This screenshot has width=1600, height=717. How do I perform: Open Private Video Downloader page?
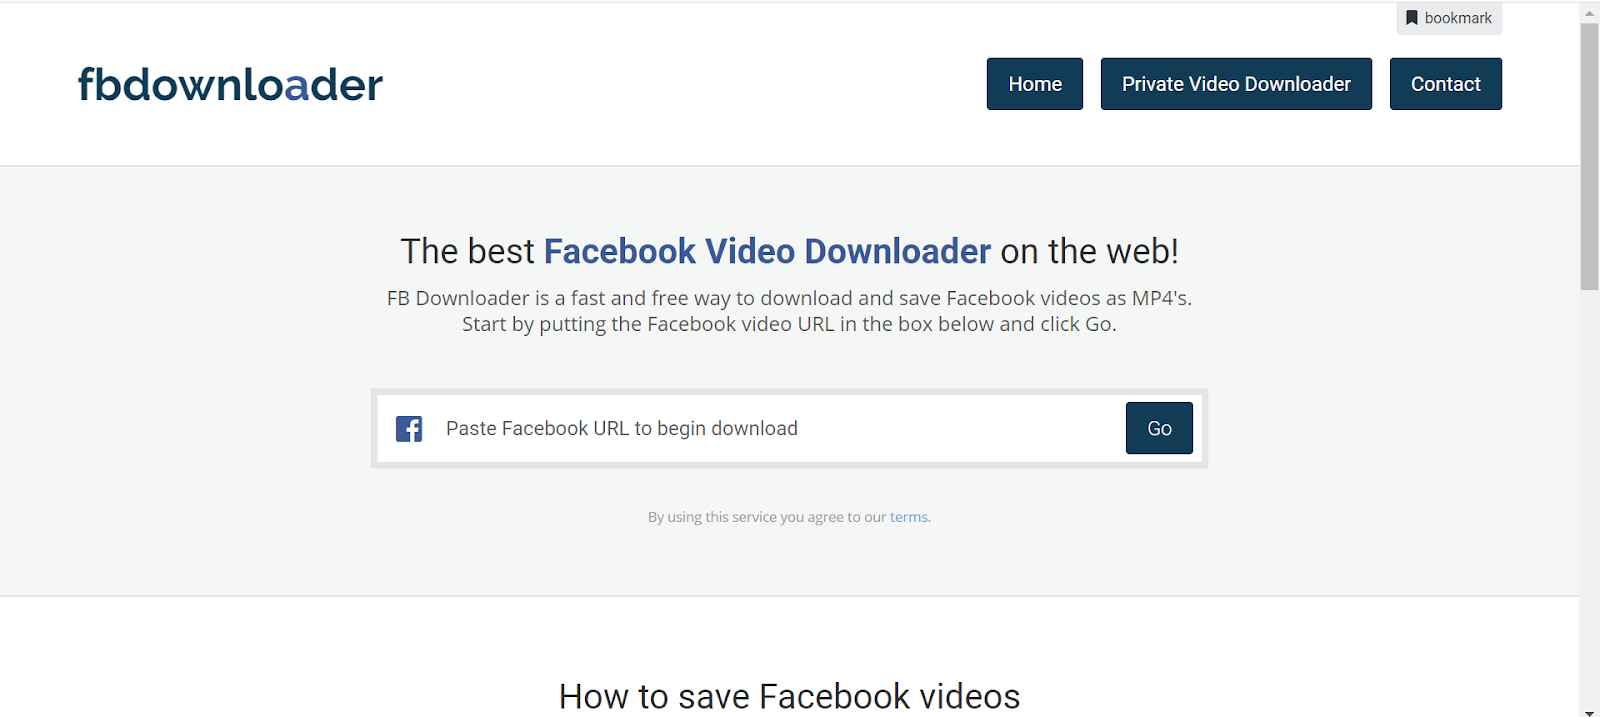point(1236,84)
